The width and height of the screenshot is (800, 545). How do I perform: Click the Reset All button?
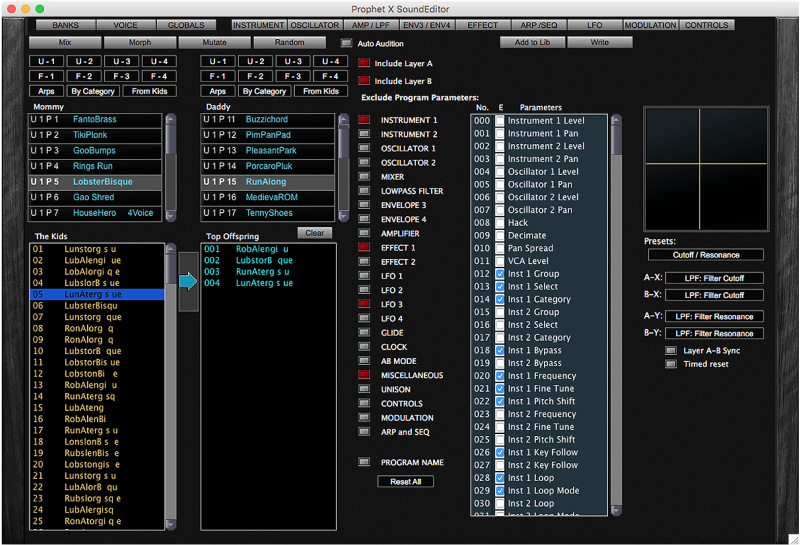(405, 482)
